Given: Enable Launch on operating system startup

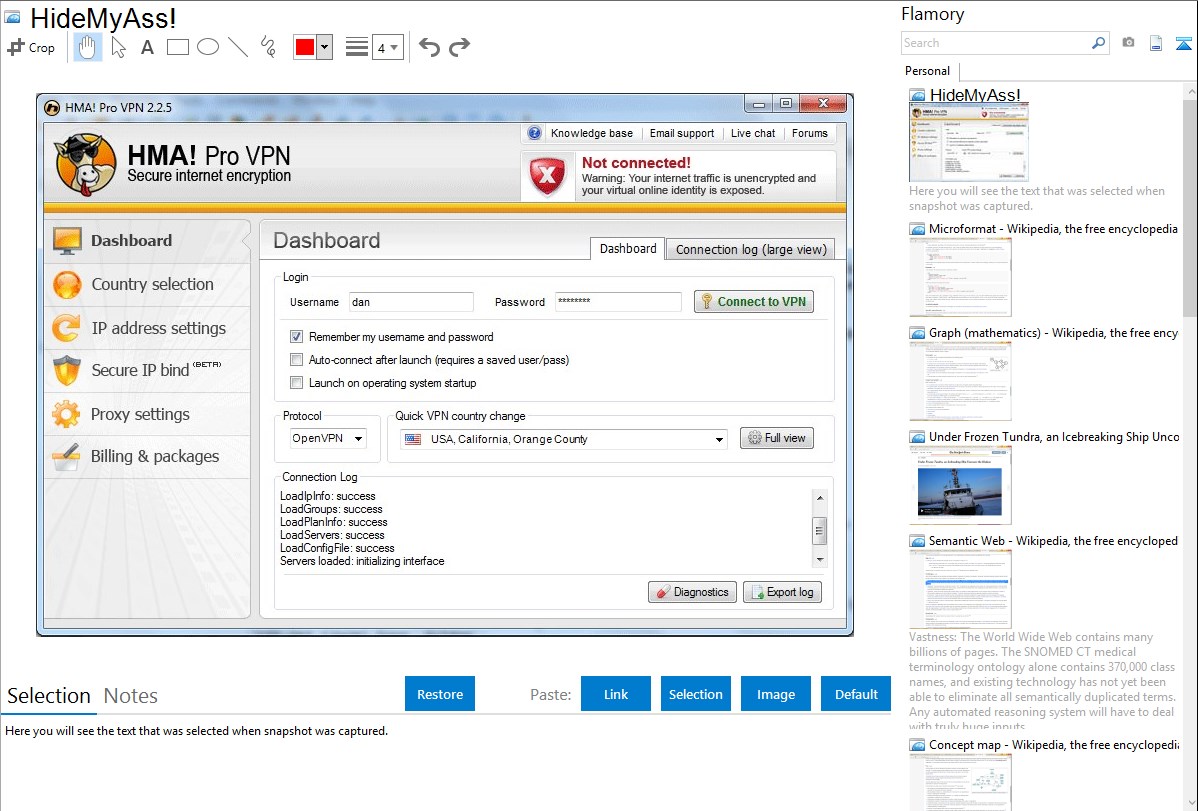Looking at the screenshot, I should (296, 382).
